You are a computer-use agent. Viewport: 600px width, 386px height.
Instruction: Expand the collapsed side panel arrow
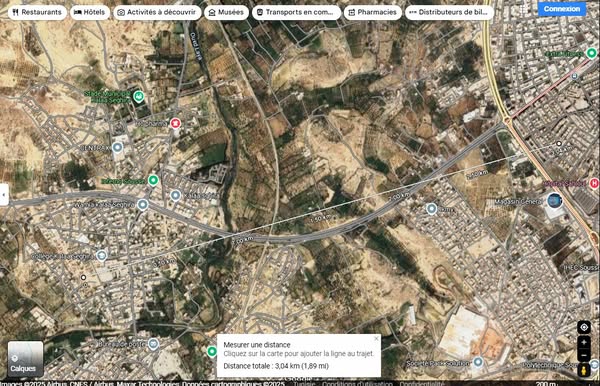pyautogui.click(x=4, y=195)
